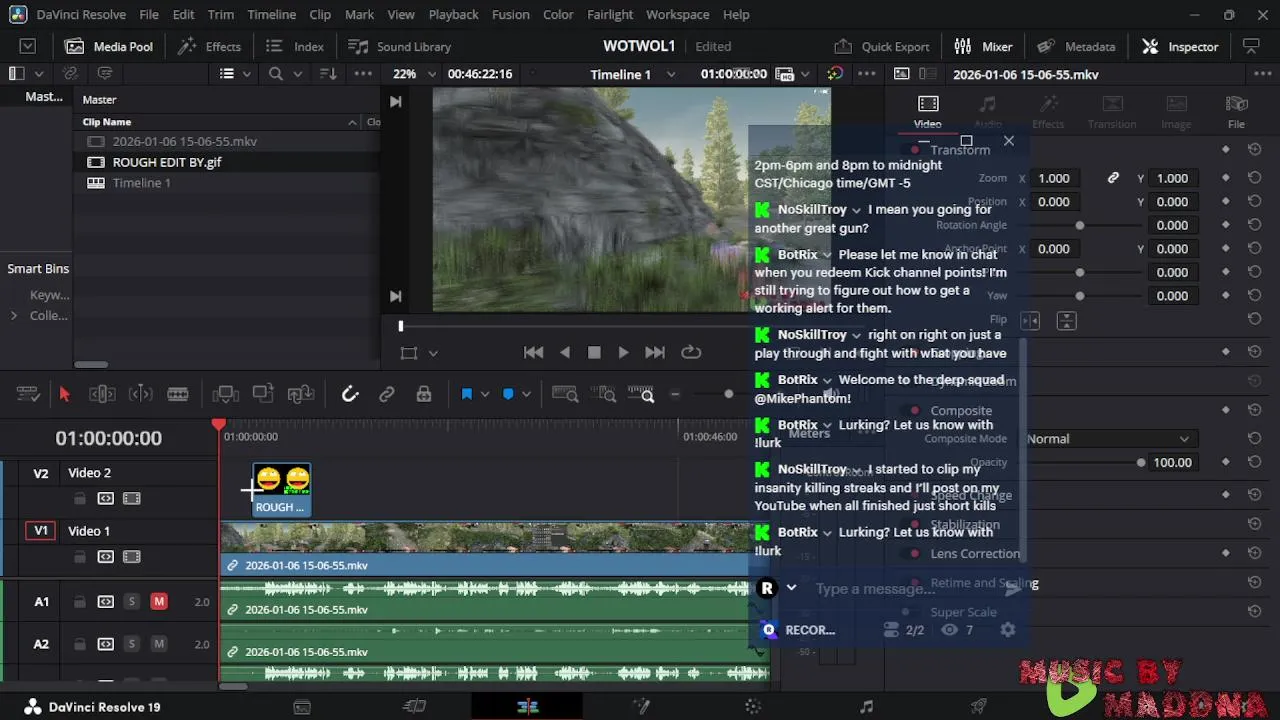Select ROUGH EDIT BY.gif clip in pool
Viewport: 1280px width, 720px height.
pyautogui.click(x=167, y=162)
